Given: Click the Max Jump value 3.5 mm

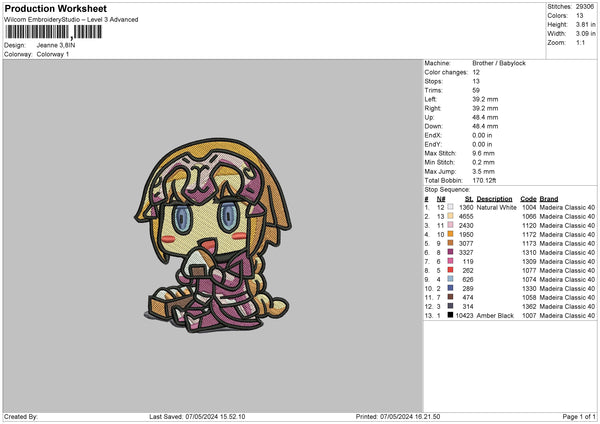Looking at the screenshot, I should tap(483, 171).
